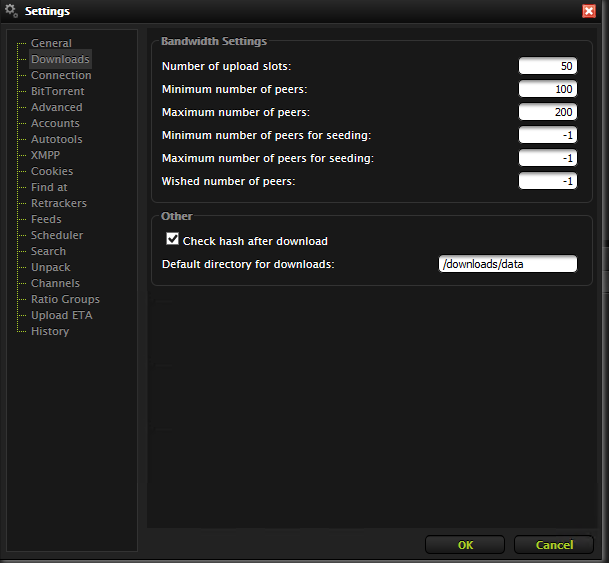Open Accounts settings
The image size is (609, 563).
[x=55, y=123]
